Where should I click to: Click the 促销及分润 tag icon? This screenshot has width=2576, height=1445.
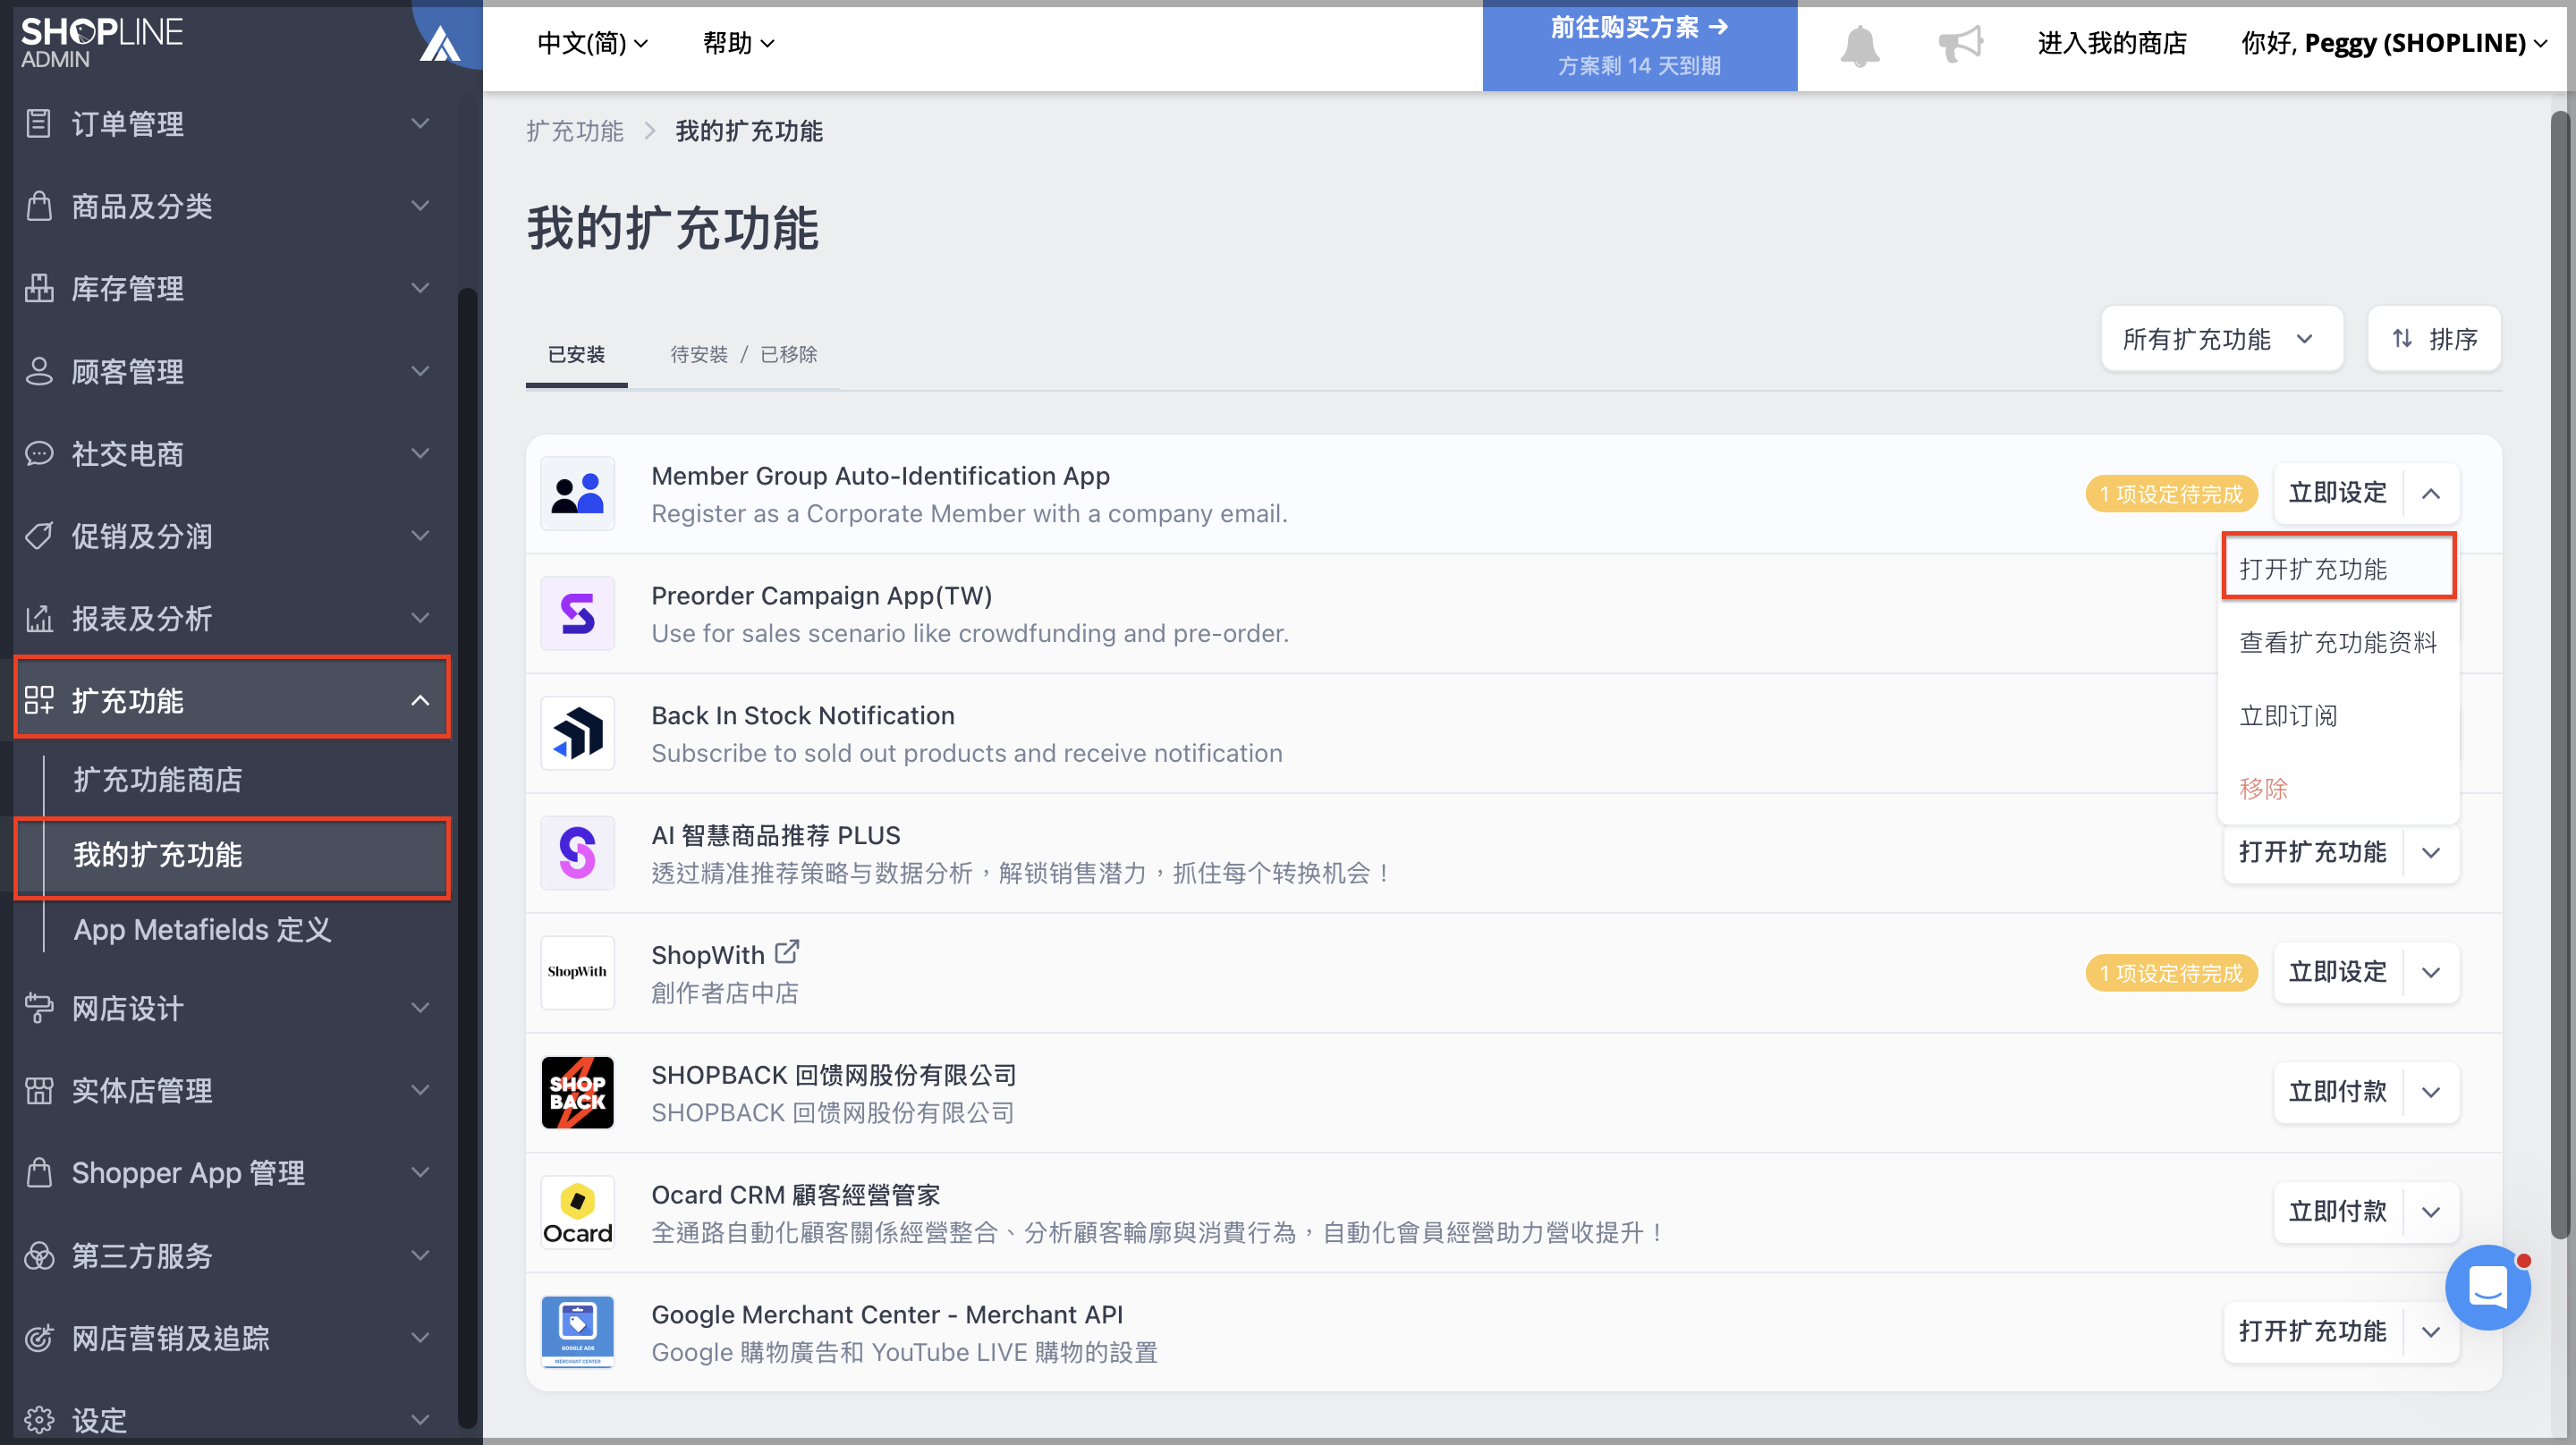pyautogui.click(x=38, y=535)
